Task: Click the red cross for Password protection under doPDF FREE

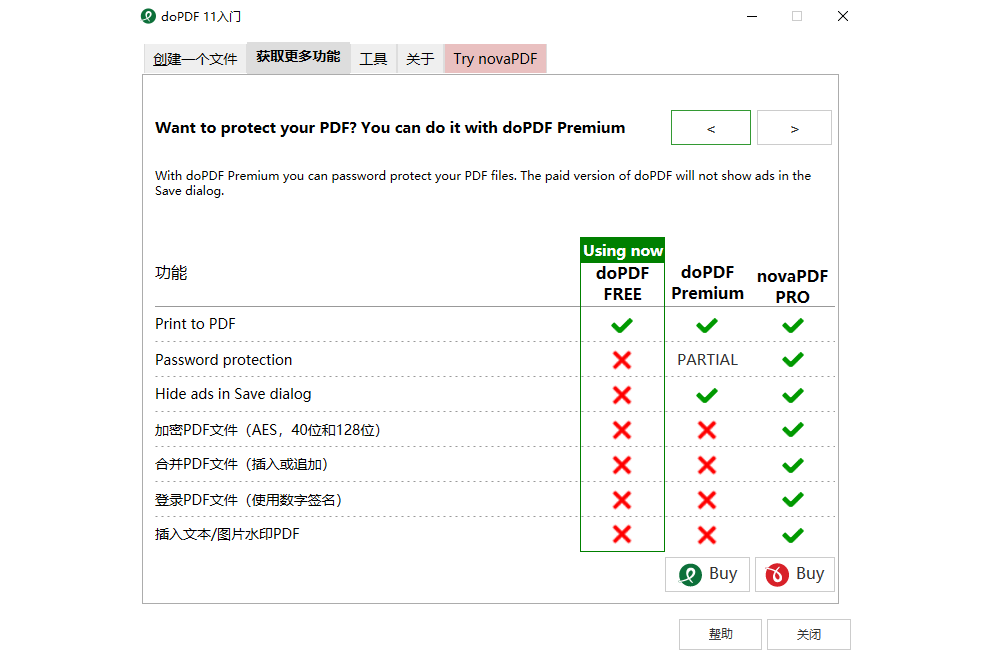Action: [622, 359]
